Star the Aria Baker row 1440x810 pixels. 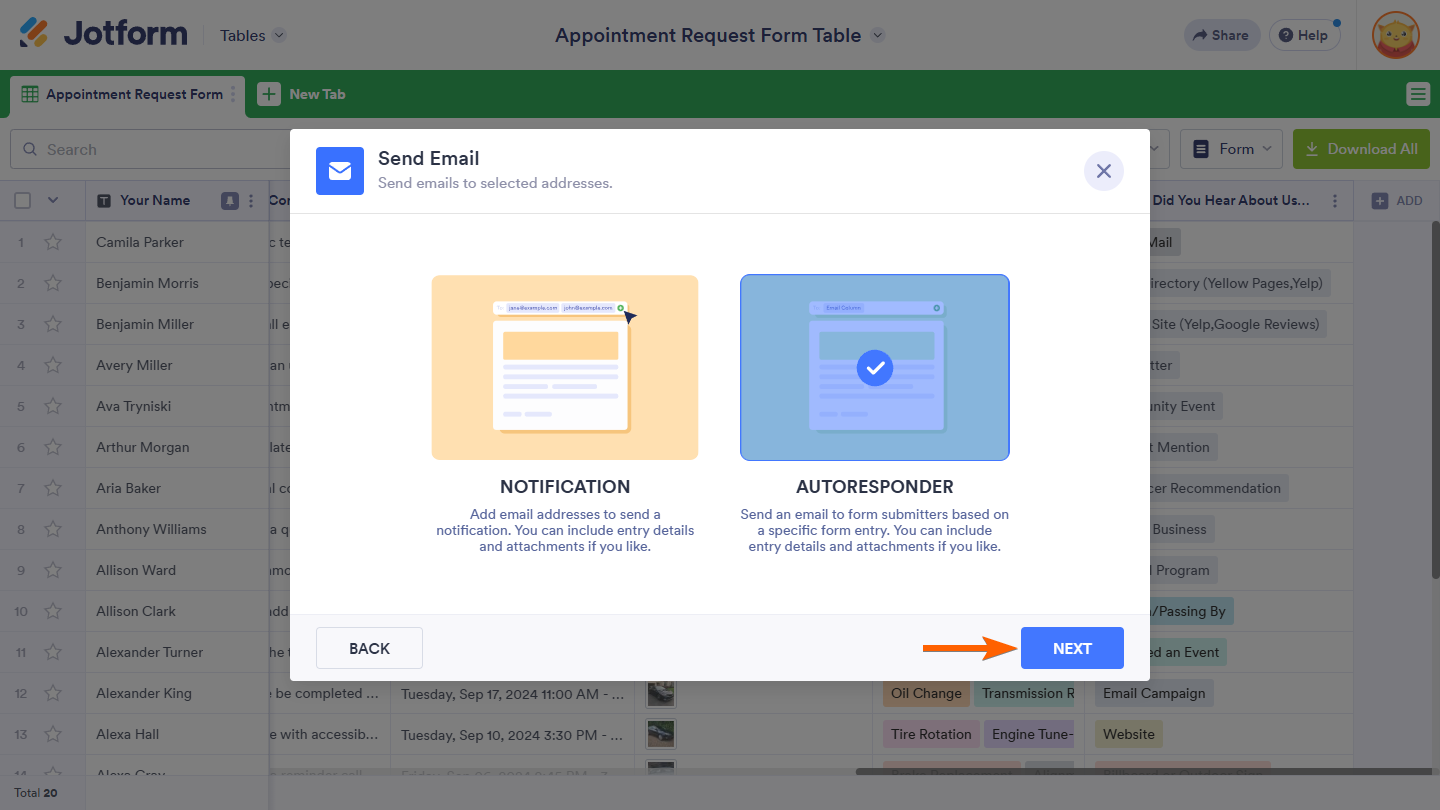click(x=53, y=488)
